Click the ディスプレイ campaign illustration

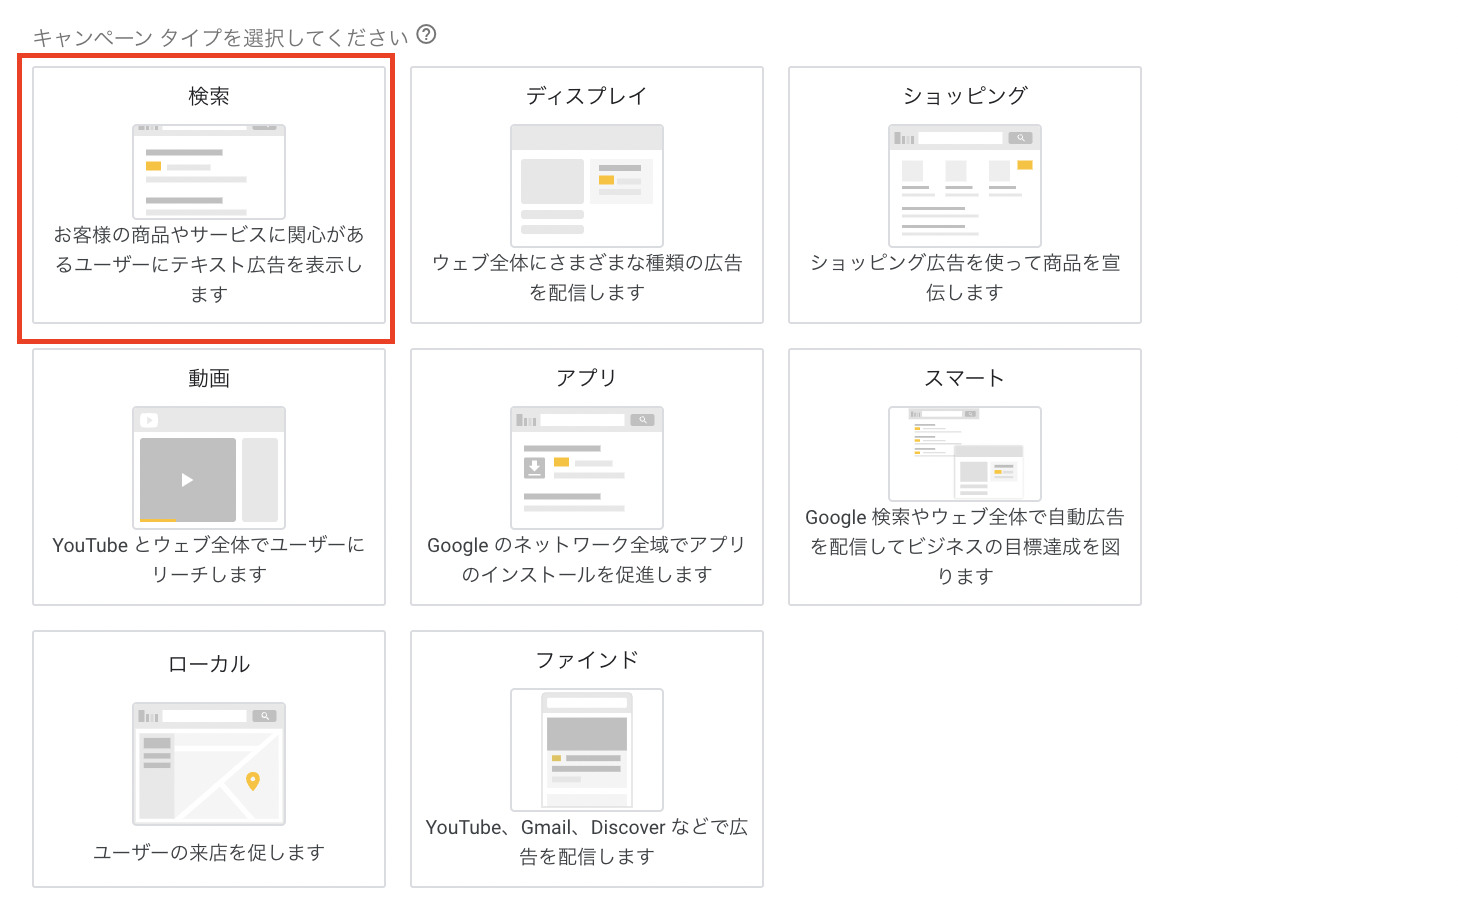point(587,185)
